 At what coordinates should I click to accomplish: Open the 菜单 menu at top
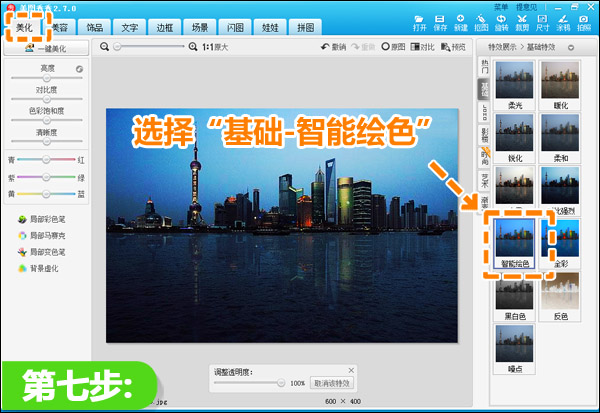(x=501, y=7)
